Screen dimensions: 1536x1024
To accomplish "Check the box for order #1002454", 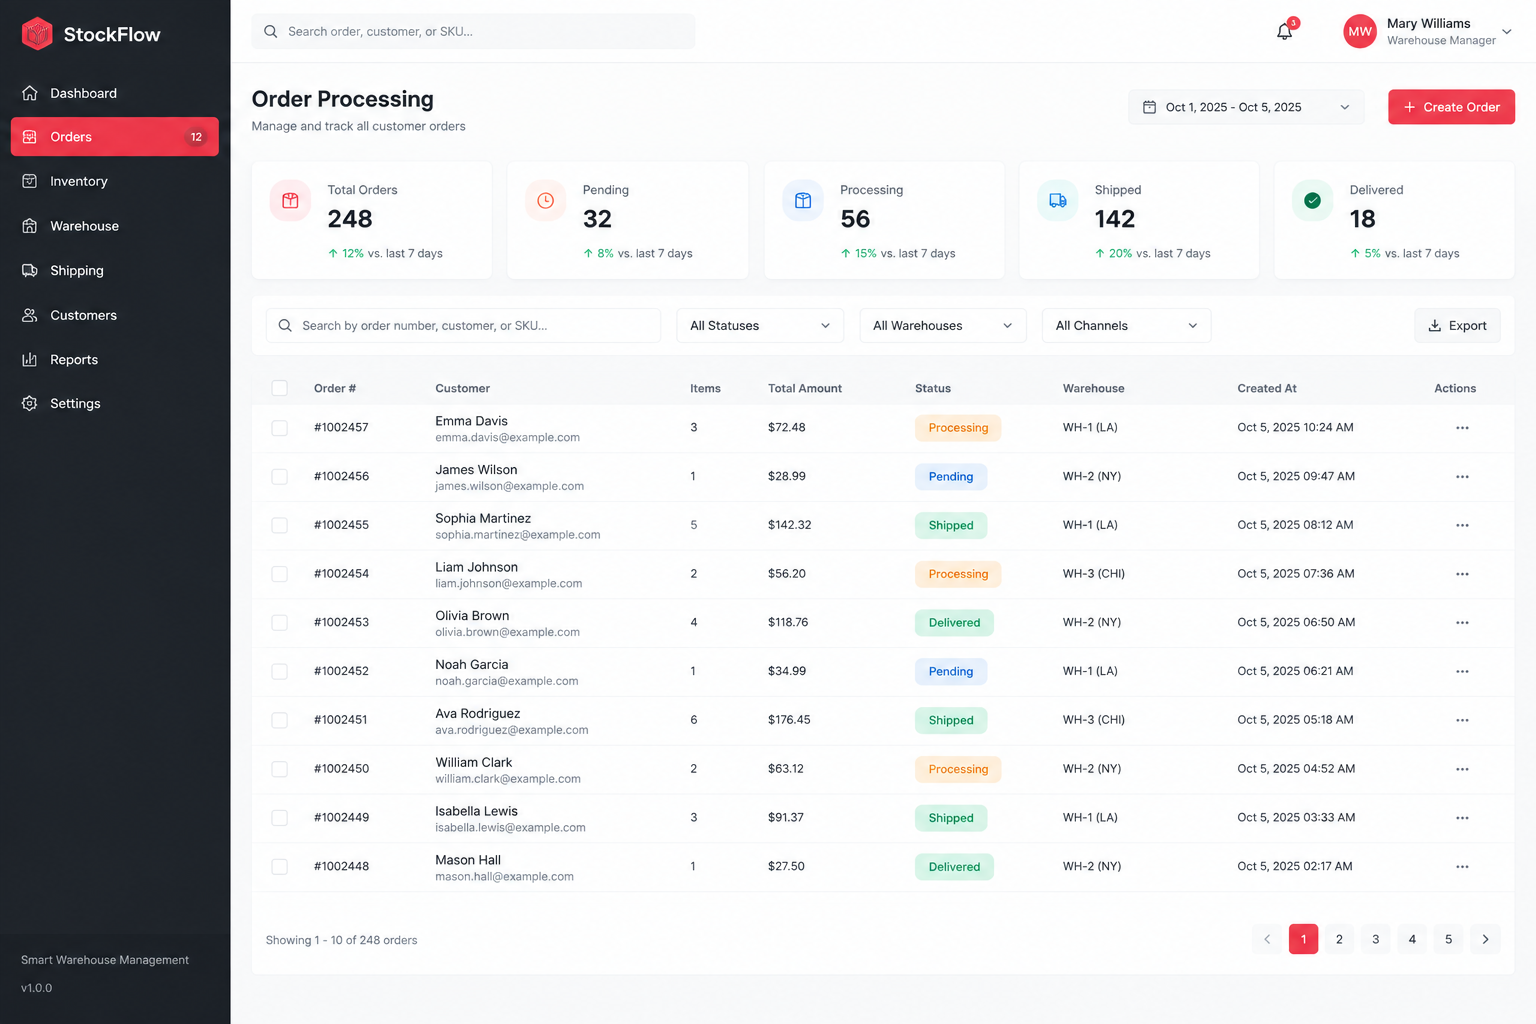I will 280,574.
